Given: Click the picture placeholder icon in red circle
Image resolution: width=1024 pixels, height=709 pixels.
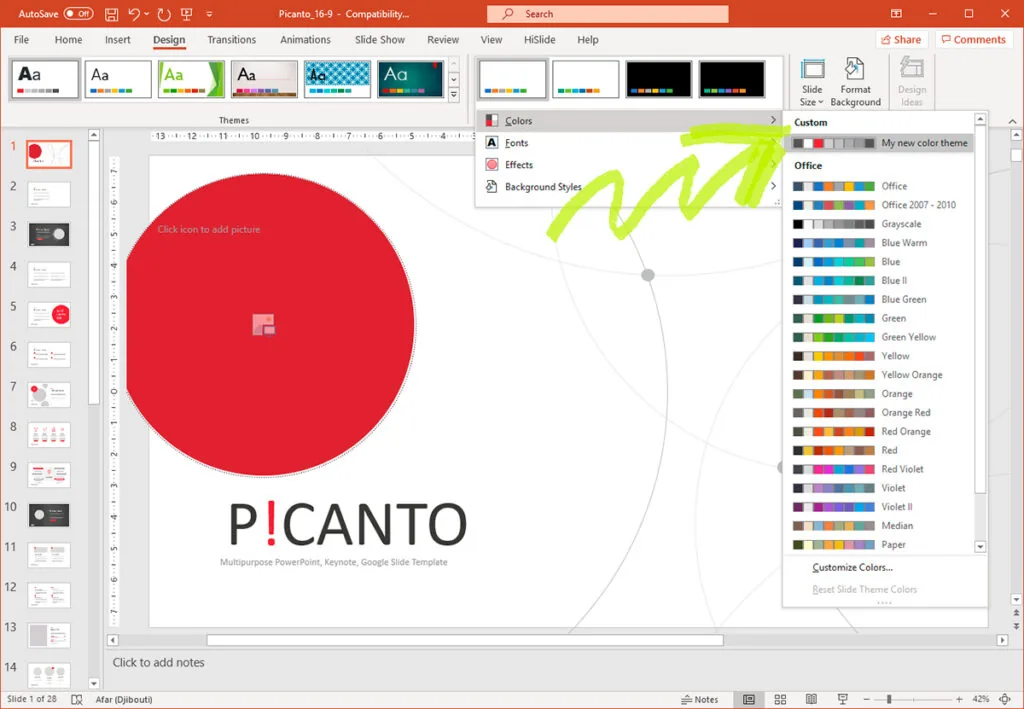Looking at the screenshot, I should [264, 324].
